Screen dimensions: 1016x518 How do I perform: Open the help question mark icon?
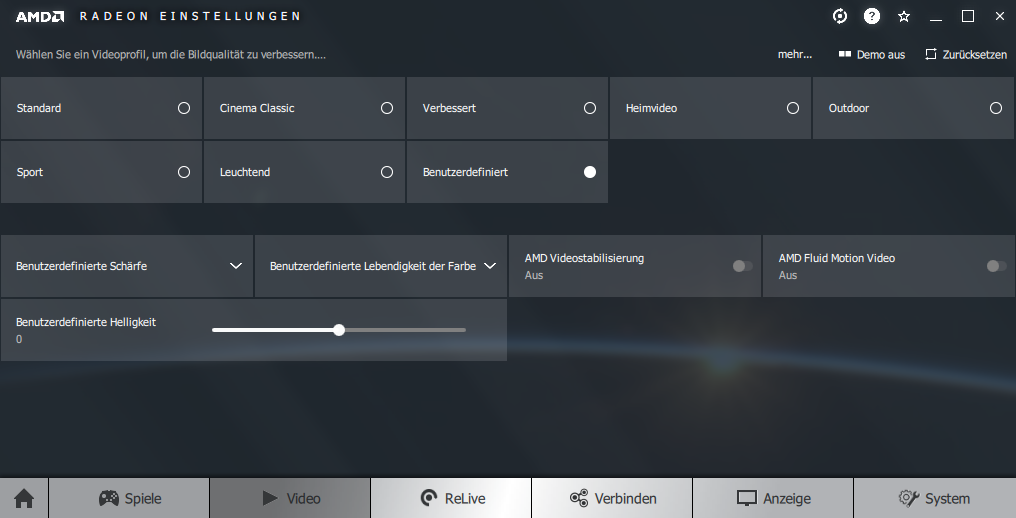[x=872, y=16]
